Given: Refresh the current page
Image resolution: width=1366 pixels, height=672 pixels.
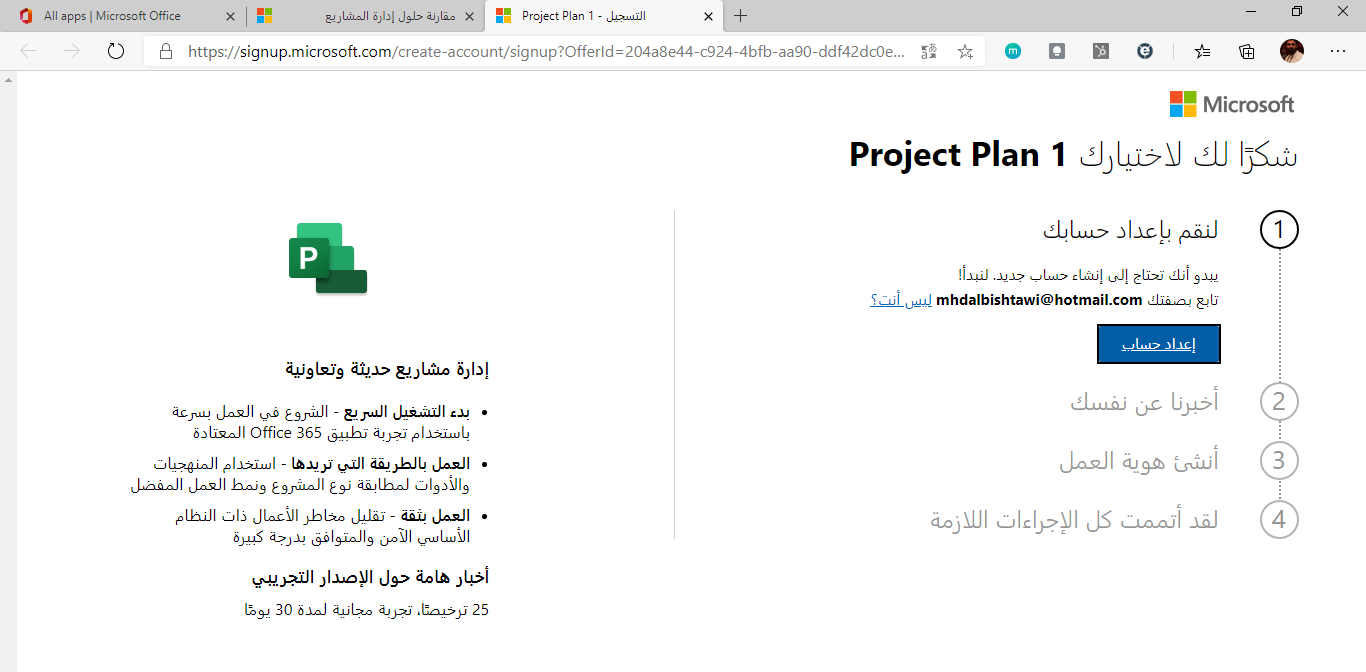Looking at the screenshot, I should pyautogui.click(x=116, y=51).
